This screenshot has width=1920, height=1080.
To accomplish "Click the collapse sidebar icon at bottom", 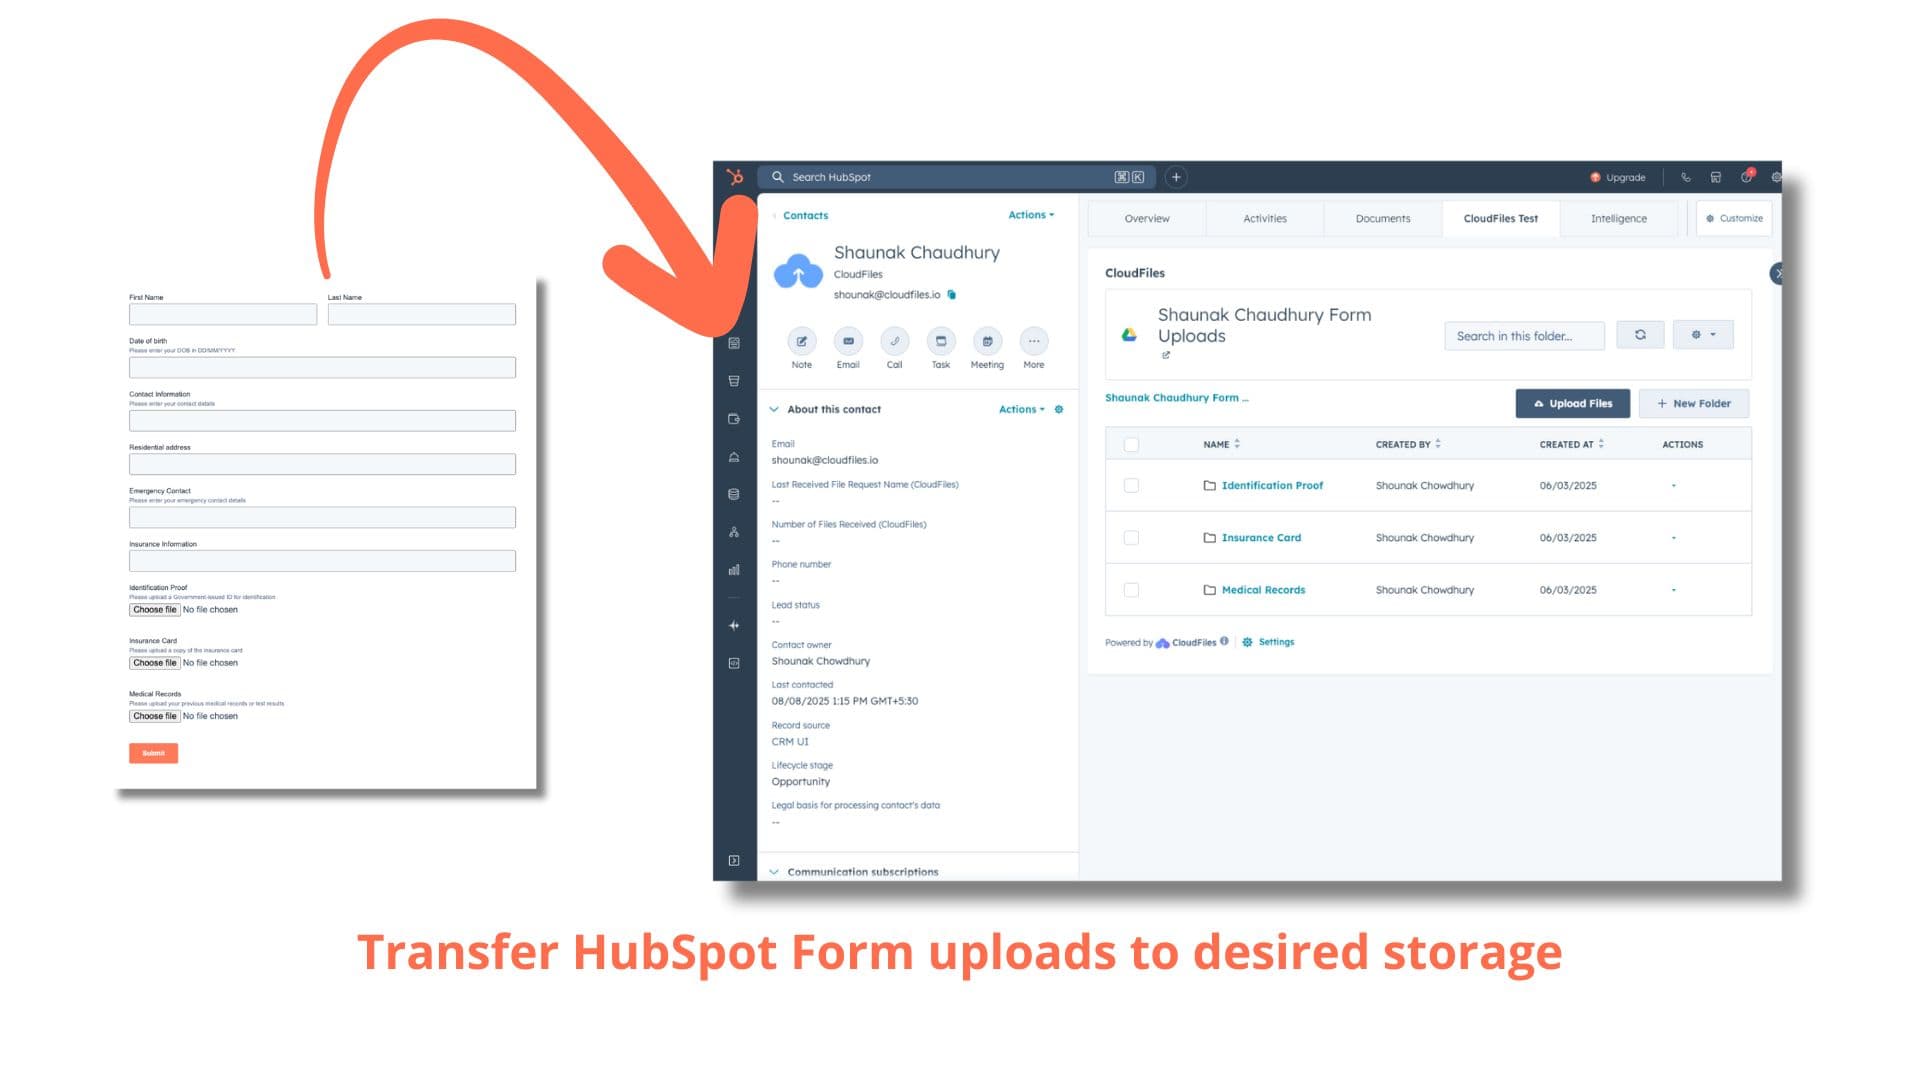I will (734, 860).
